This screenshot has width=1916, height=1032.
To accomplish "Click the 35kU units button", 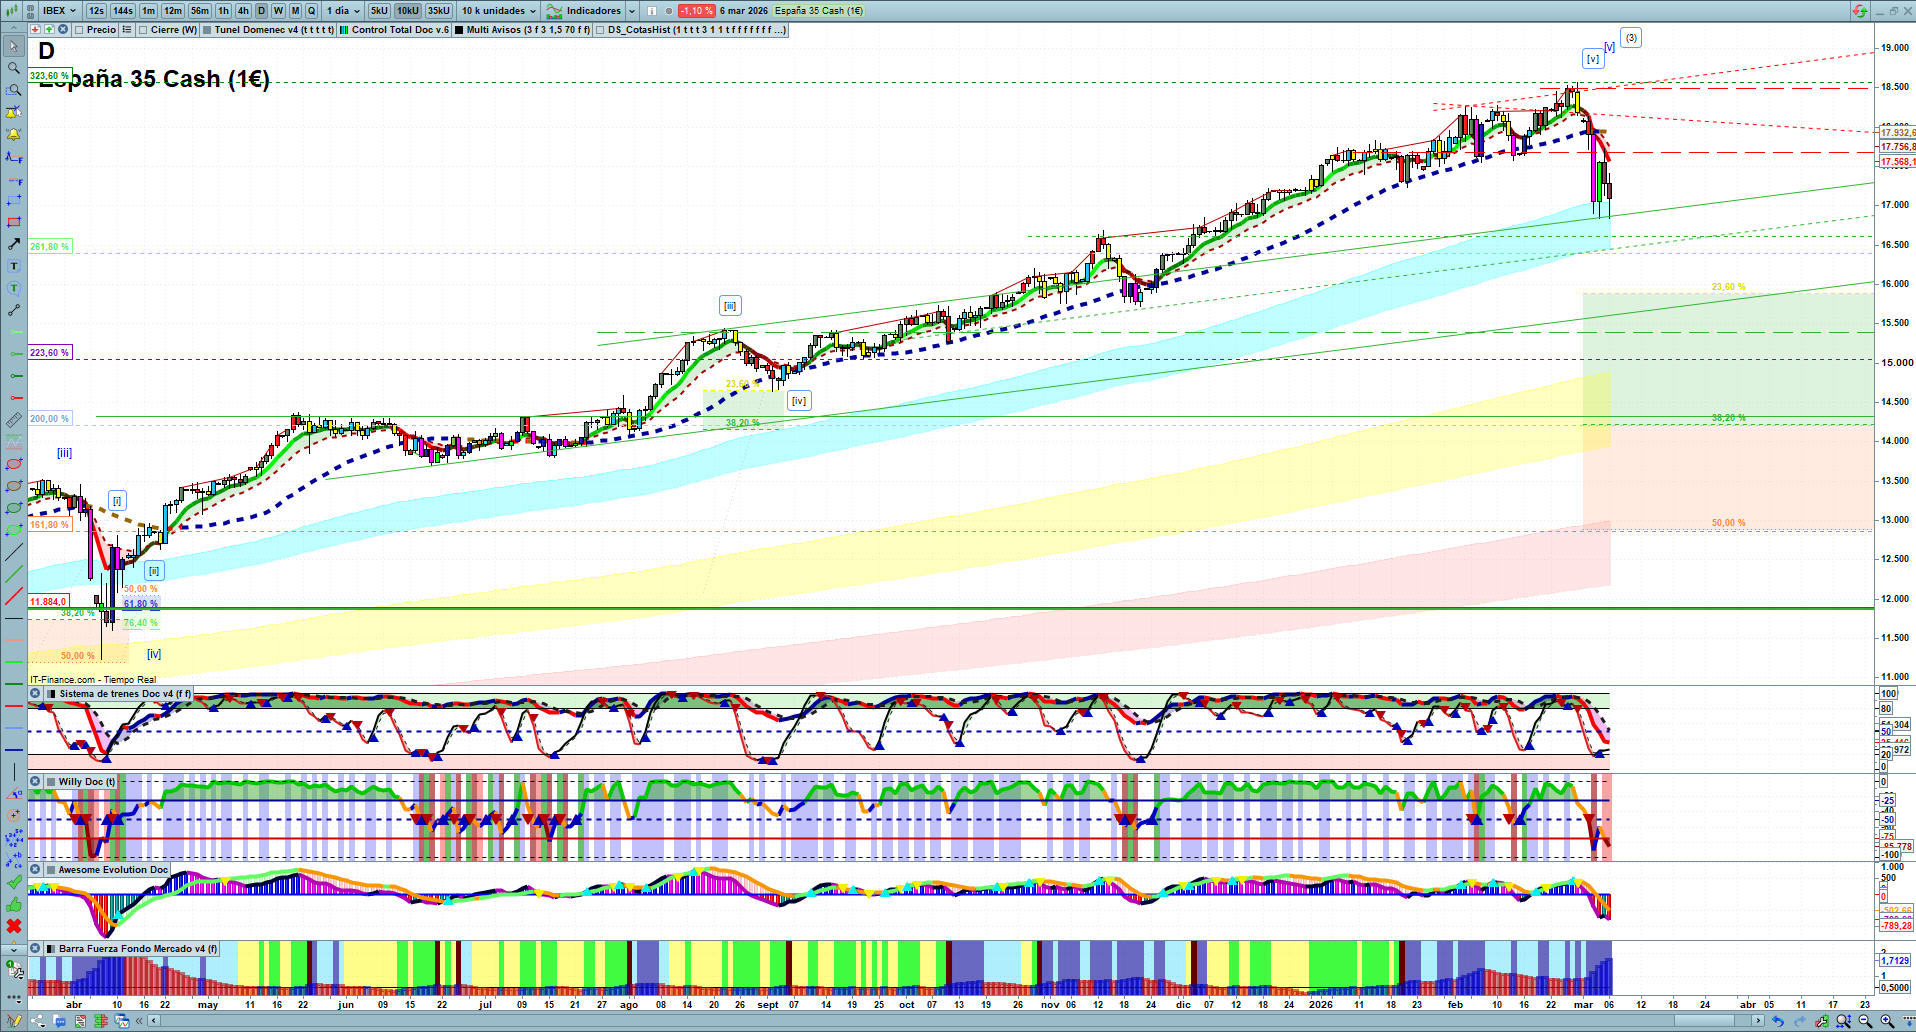I will pos(438,11).
